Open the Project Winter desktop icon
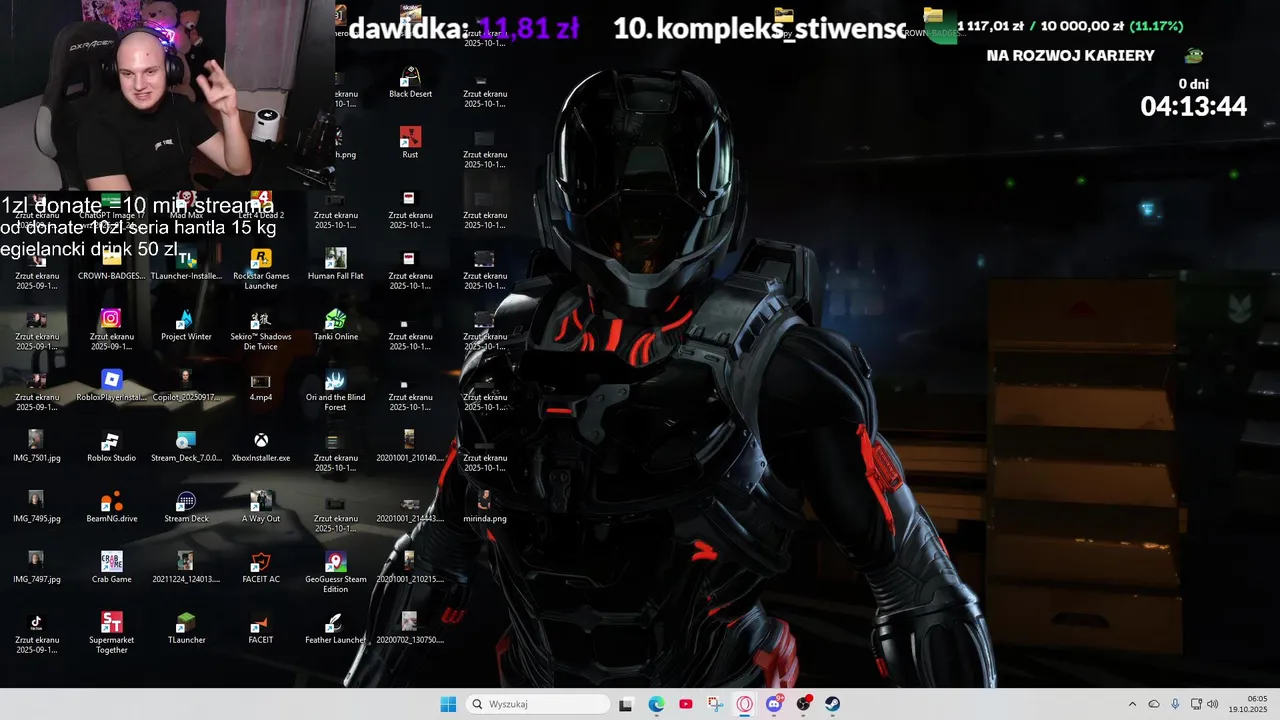Viewport: 1280px width, 720px height. 186,326
